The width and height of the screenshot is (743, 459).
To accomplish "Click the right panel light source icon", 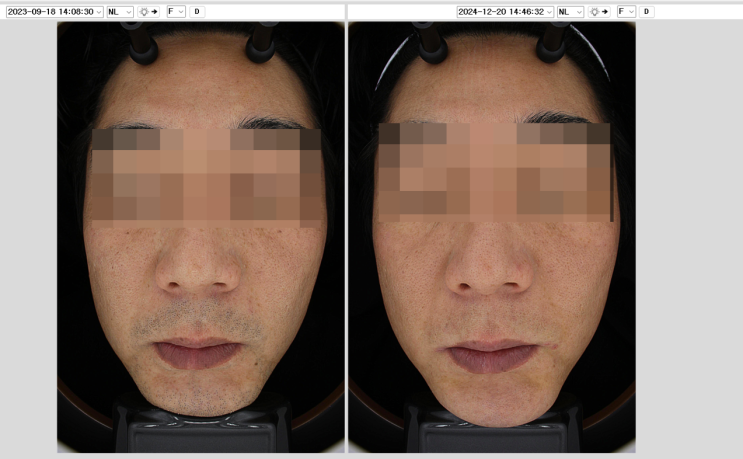I will pyautogui.click(x=599, y=12).
